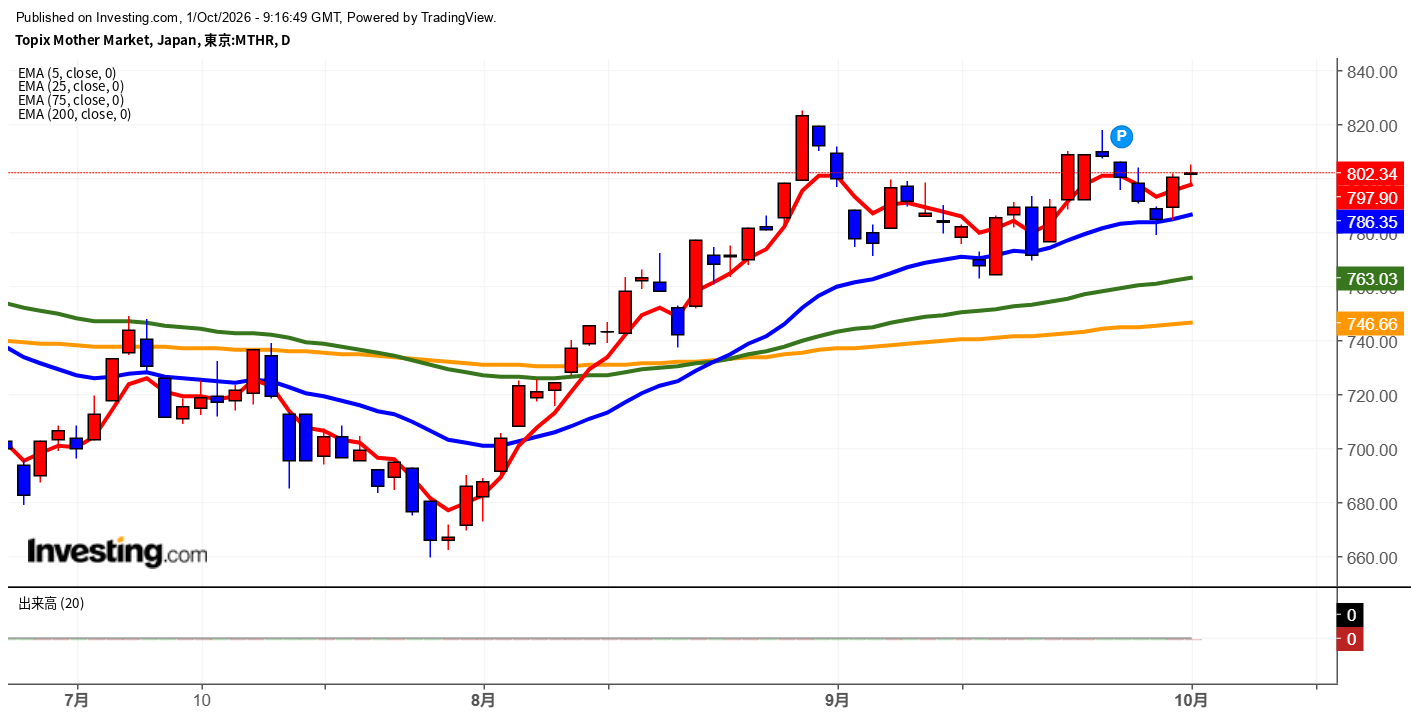This screenshot has height=717, width=1411.
Task: Click the 9月 label on the time axis
Action: 837,700
